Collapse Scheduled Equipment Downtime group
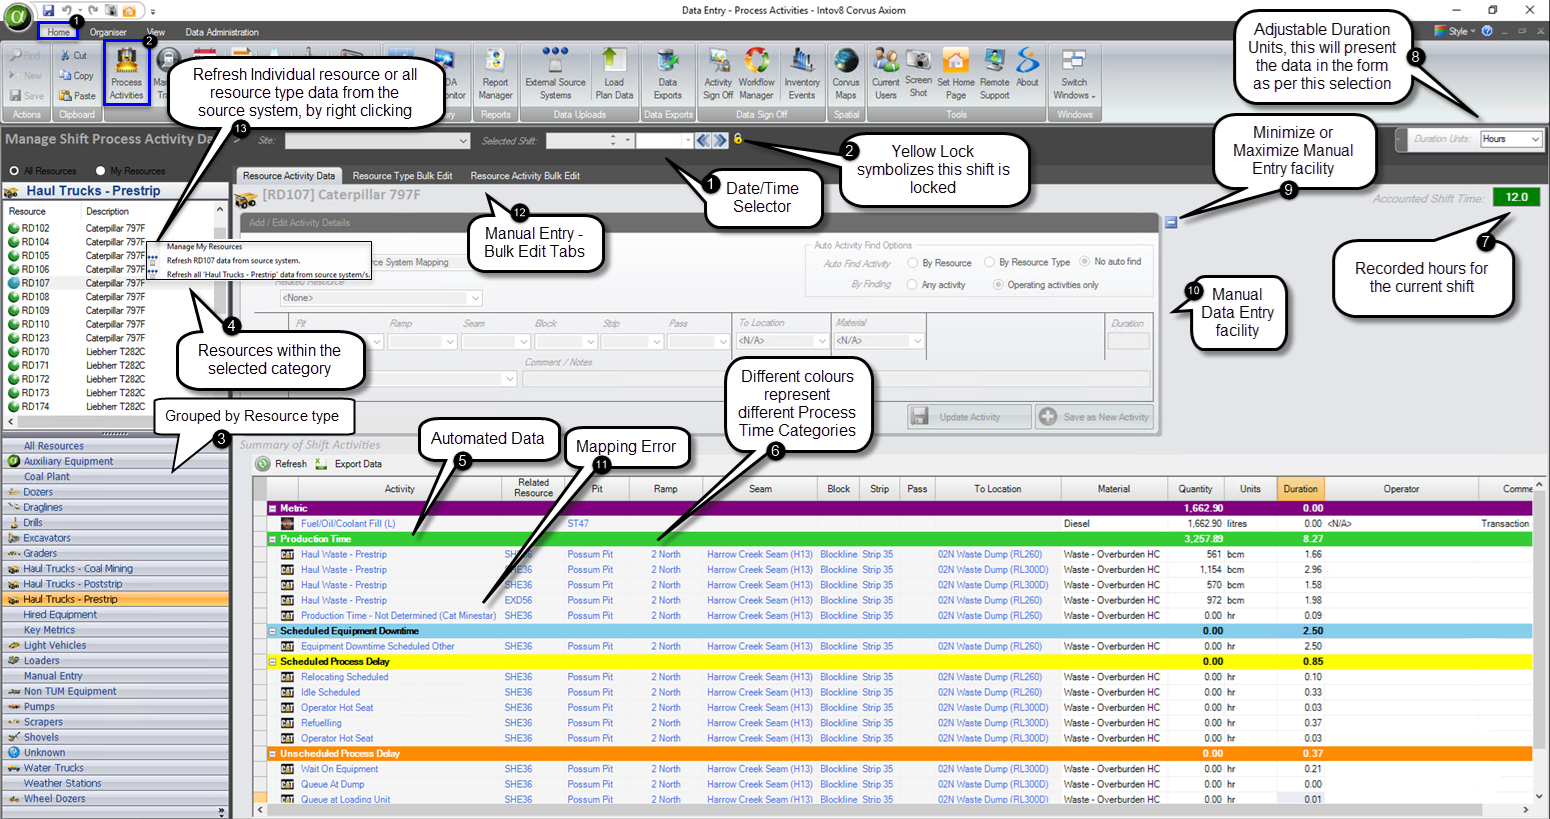 click(x=272, y=631)
